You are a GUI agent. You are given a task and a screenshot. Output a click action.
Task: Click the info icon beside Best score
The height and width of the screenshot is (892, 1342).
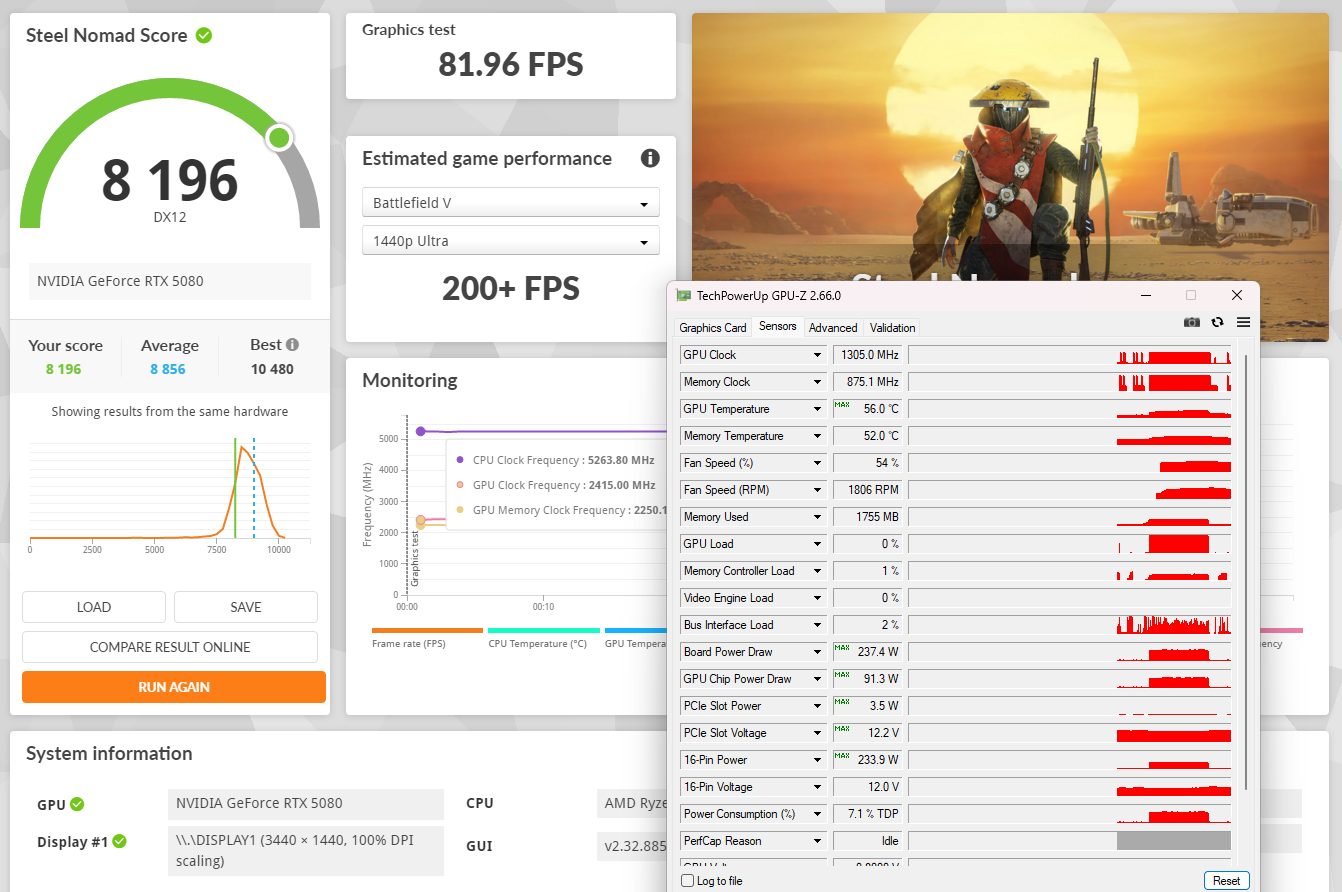292,345
